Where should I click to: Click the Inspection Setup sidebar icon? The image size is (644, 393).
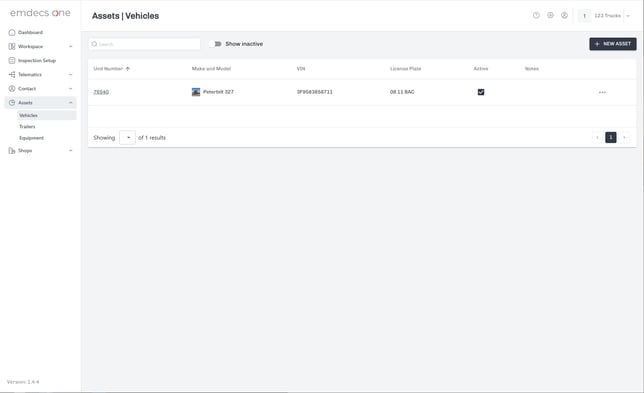pos(12,60)
